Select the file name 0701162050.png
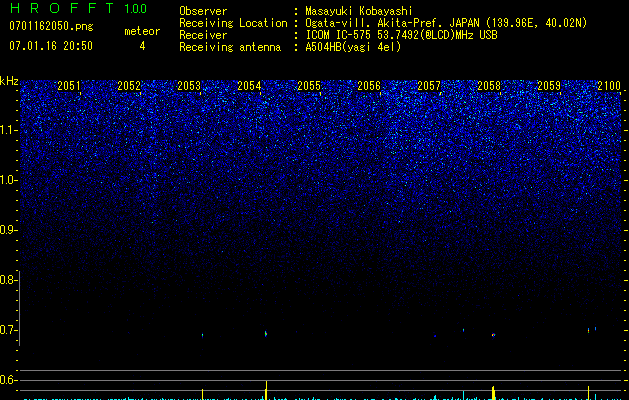Image resolution: width=629 pixels, height=400 pixels. tap(51, 26)
